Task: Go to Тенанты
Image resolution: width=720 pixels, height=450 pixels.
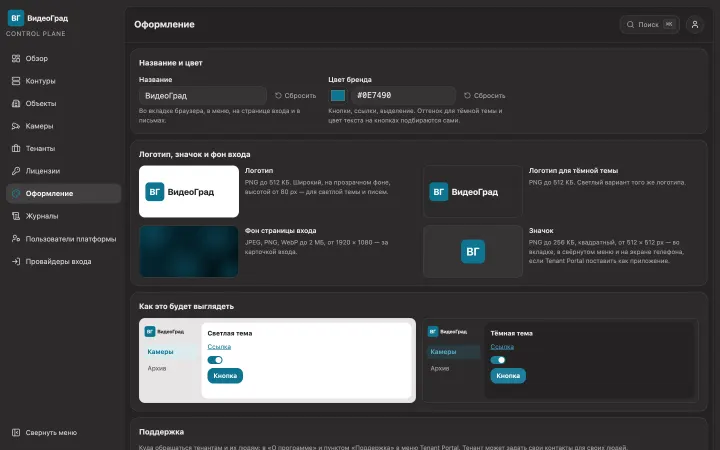Action: click(x=63, y=148)
